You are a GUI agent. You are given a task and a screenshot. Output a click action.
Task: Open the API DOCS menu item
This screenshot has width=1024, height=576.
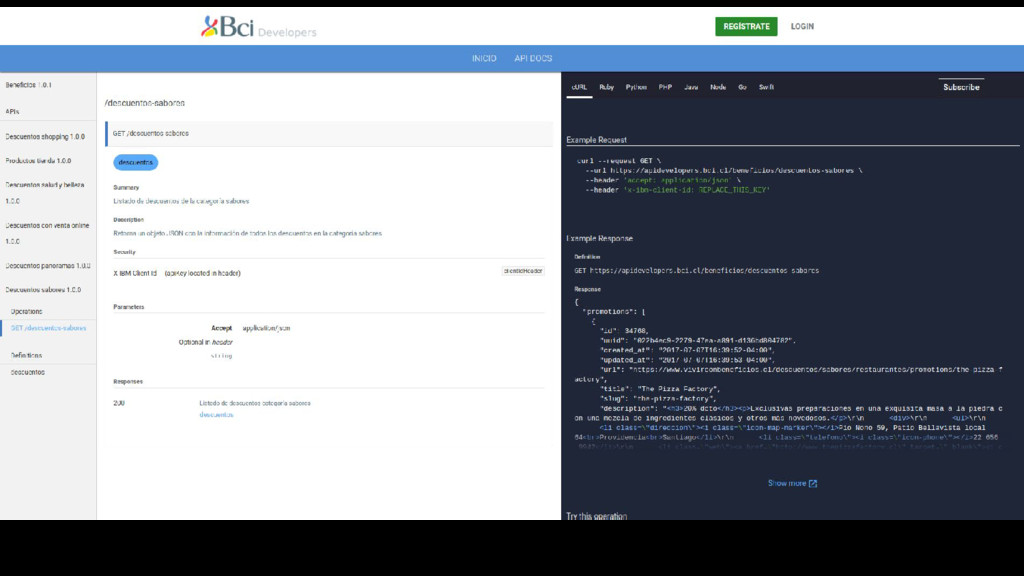tap(533, 58)
